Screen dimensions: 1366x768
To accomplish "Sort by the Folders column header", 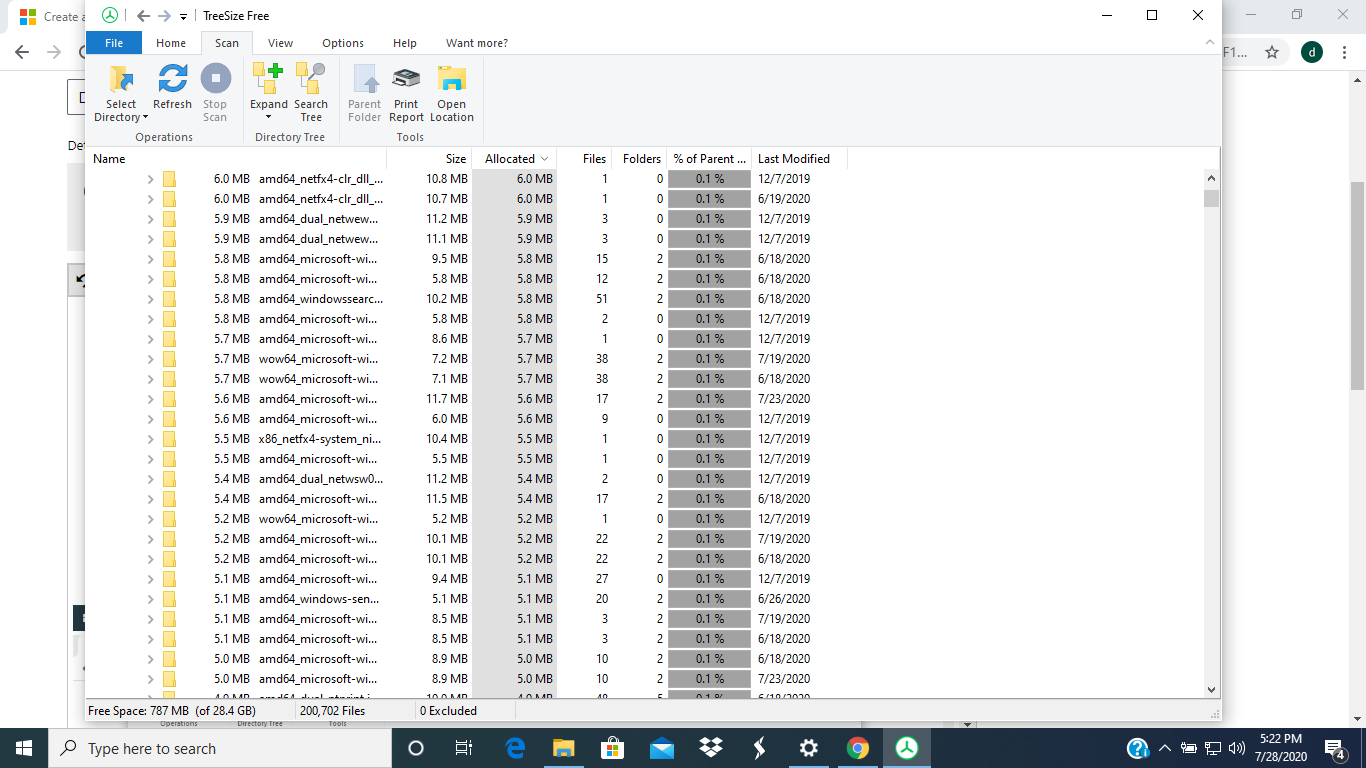I will (640, 158).
